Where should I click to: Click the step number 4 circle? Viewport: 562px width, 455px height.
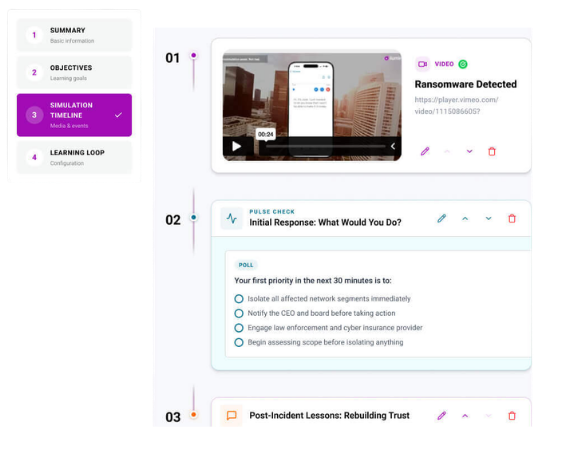click(34, 157)
